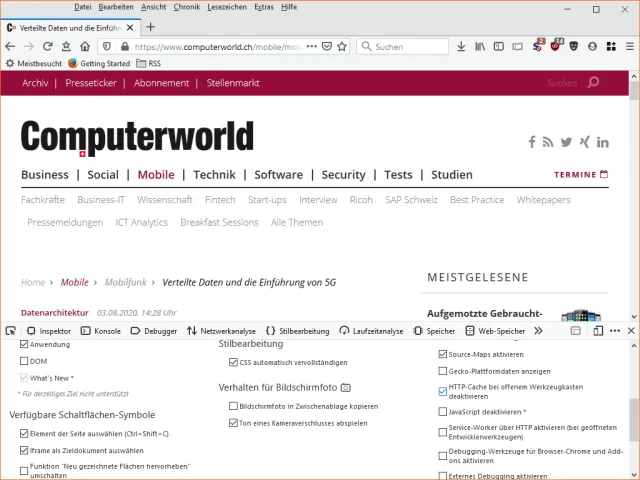This screenshot has height=480, width=640.
Task: Open the Lesezeichen menu
Action: tap(226, 7)
